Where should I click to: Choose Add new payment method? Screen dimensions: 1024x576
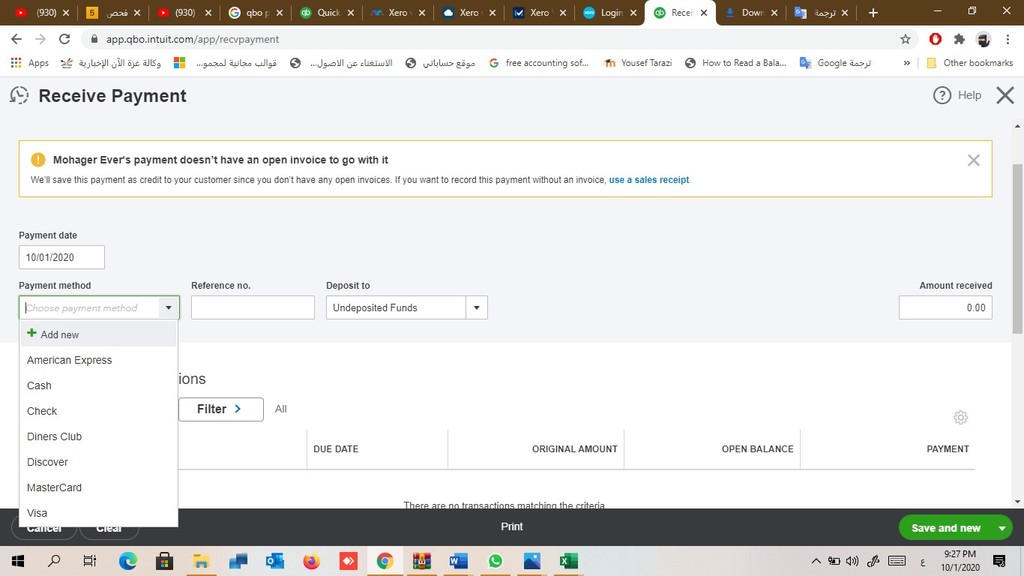tap(99, 334)
